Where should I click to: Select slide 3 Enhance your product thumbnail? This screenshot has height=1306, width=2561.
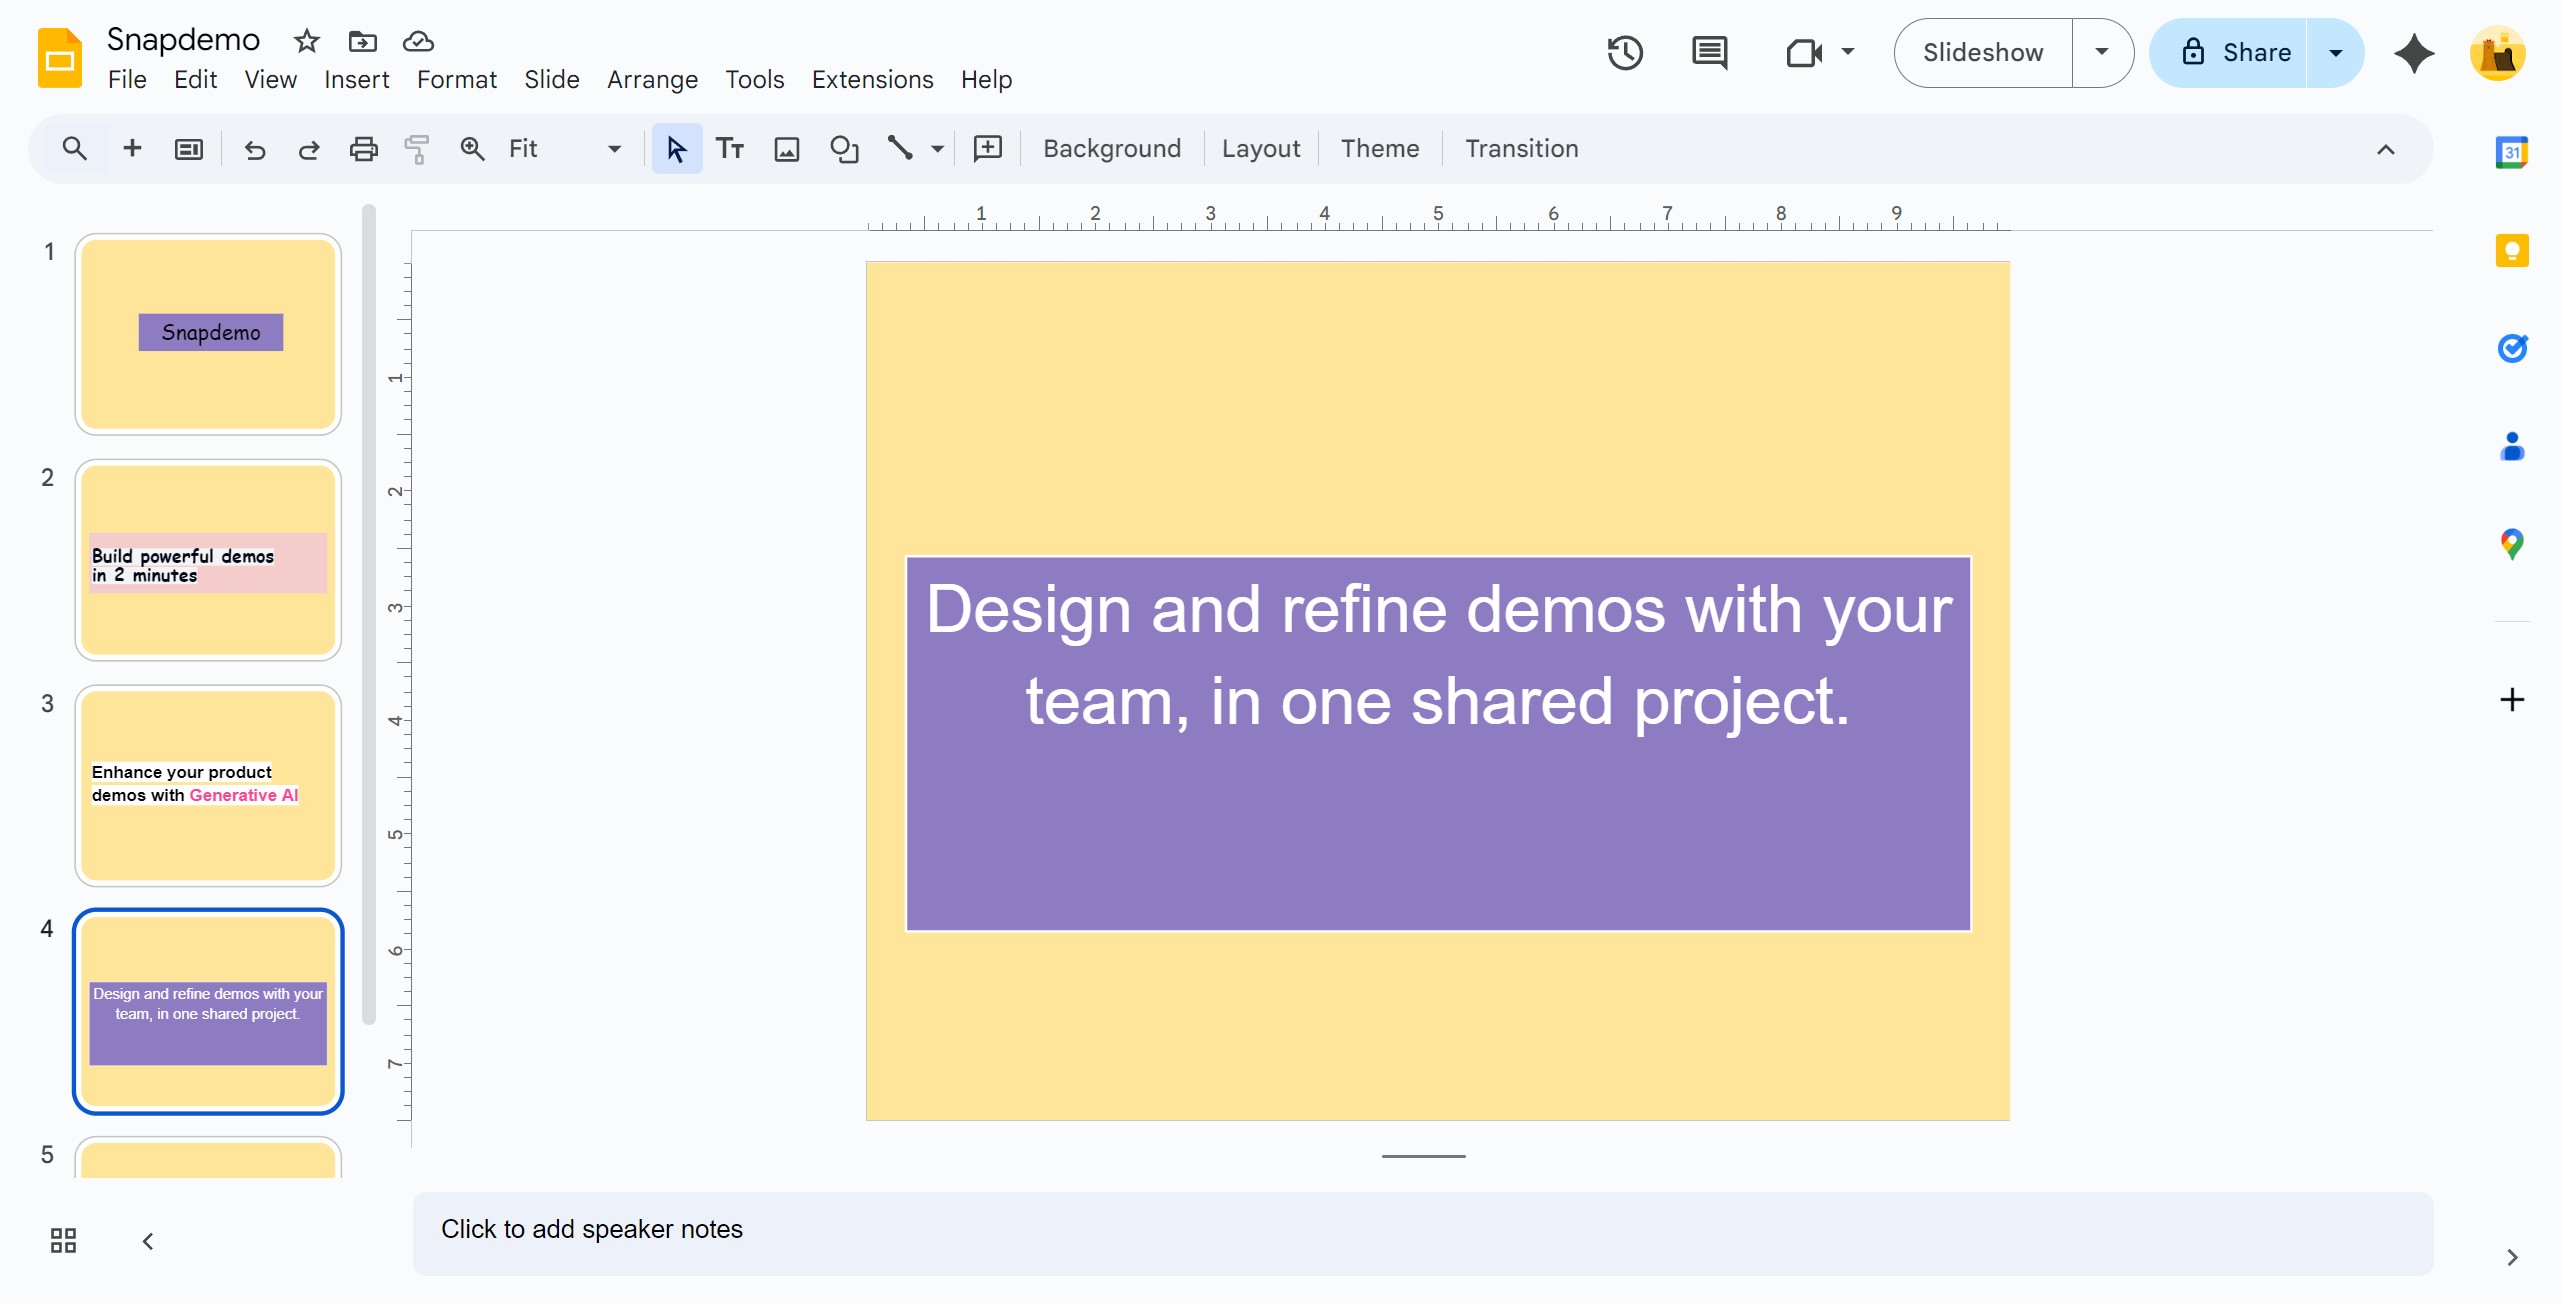coord(208,786)
